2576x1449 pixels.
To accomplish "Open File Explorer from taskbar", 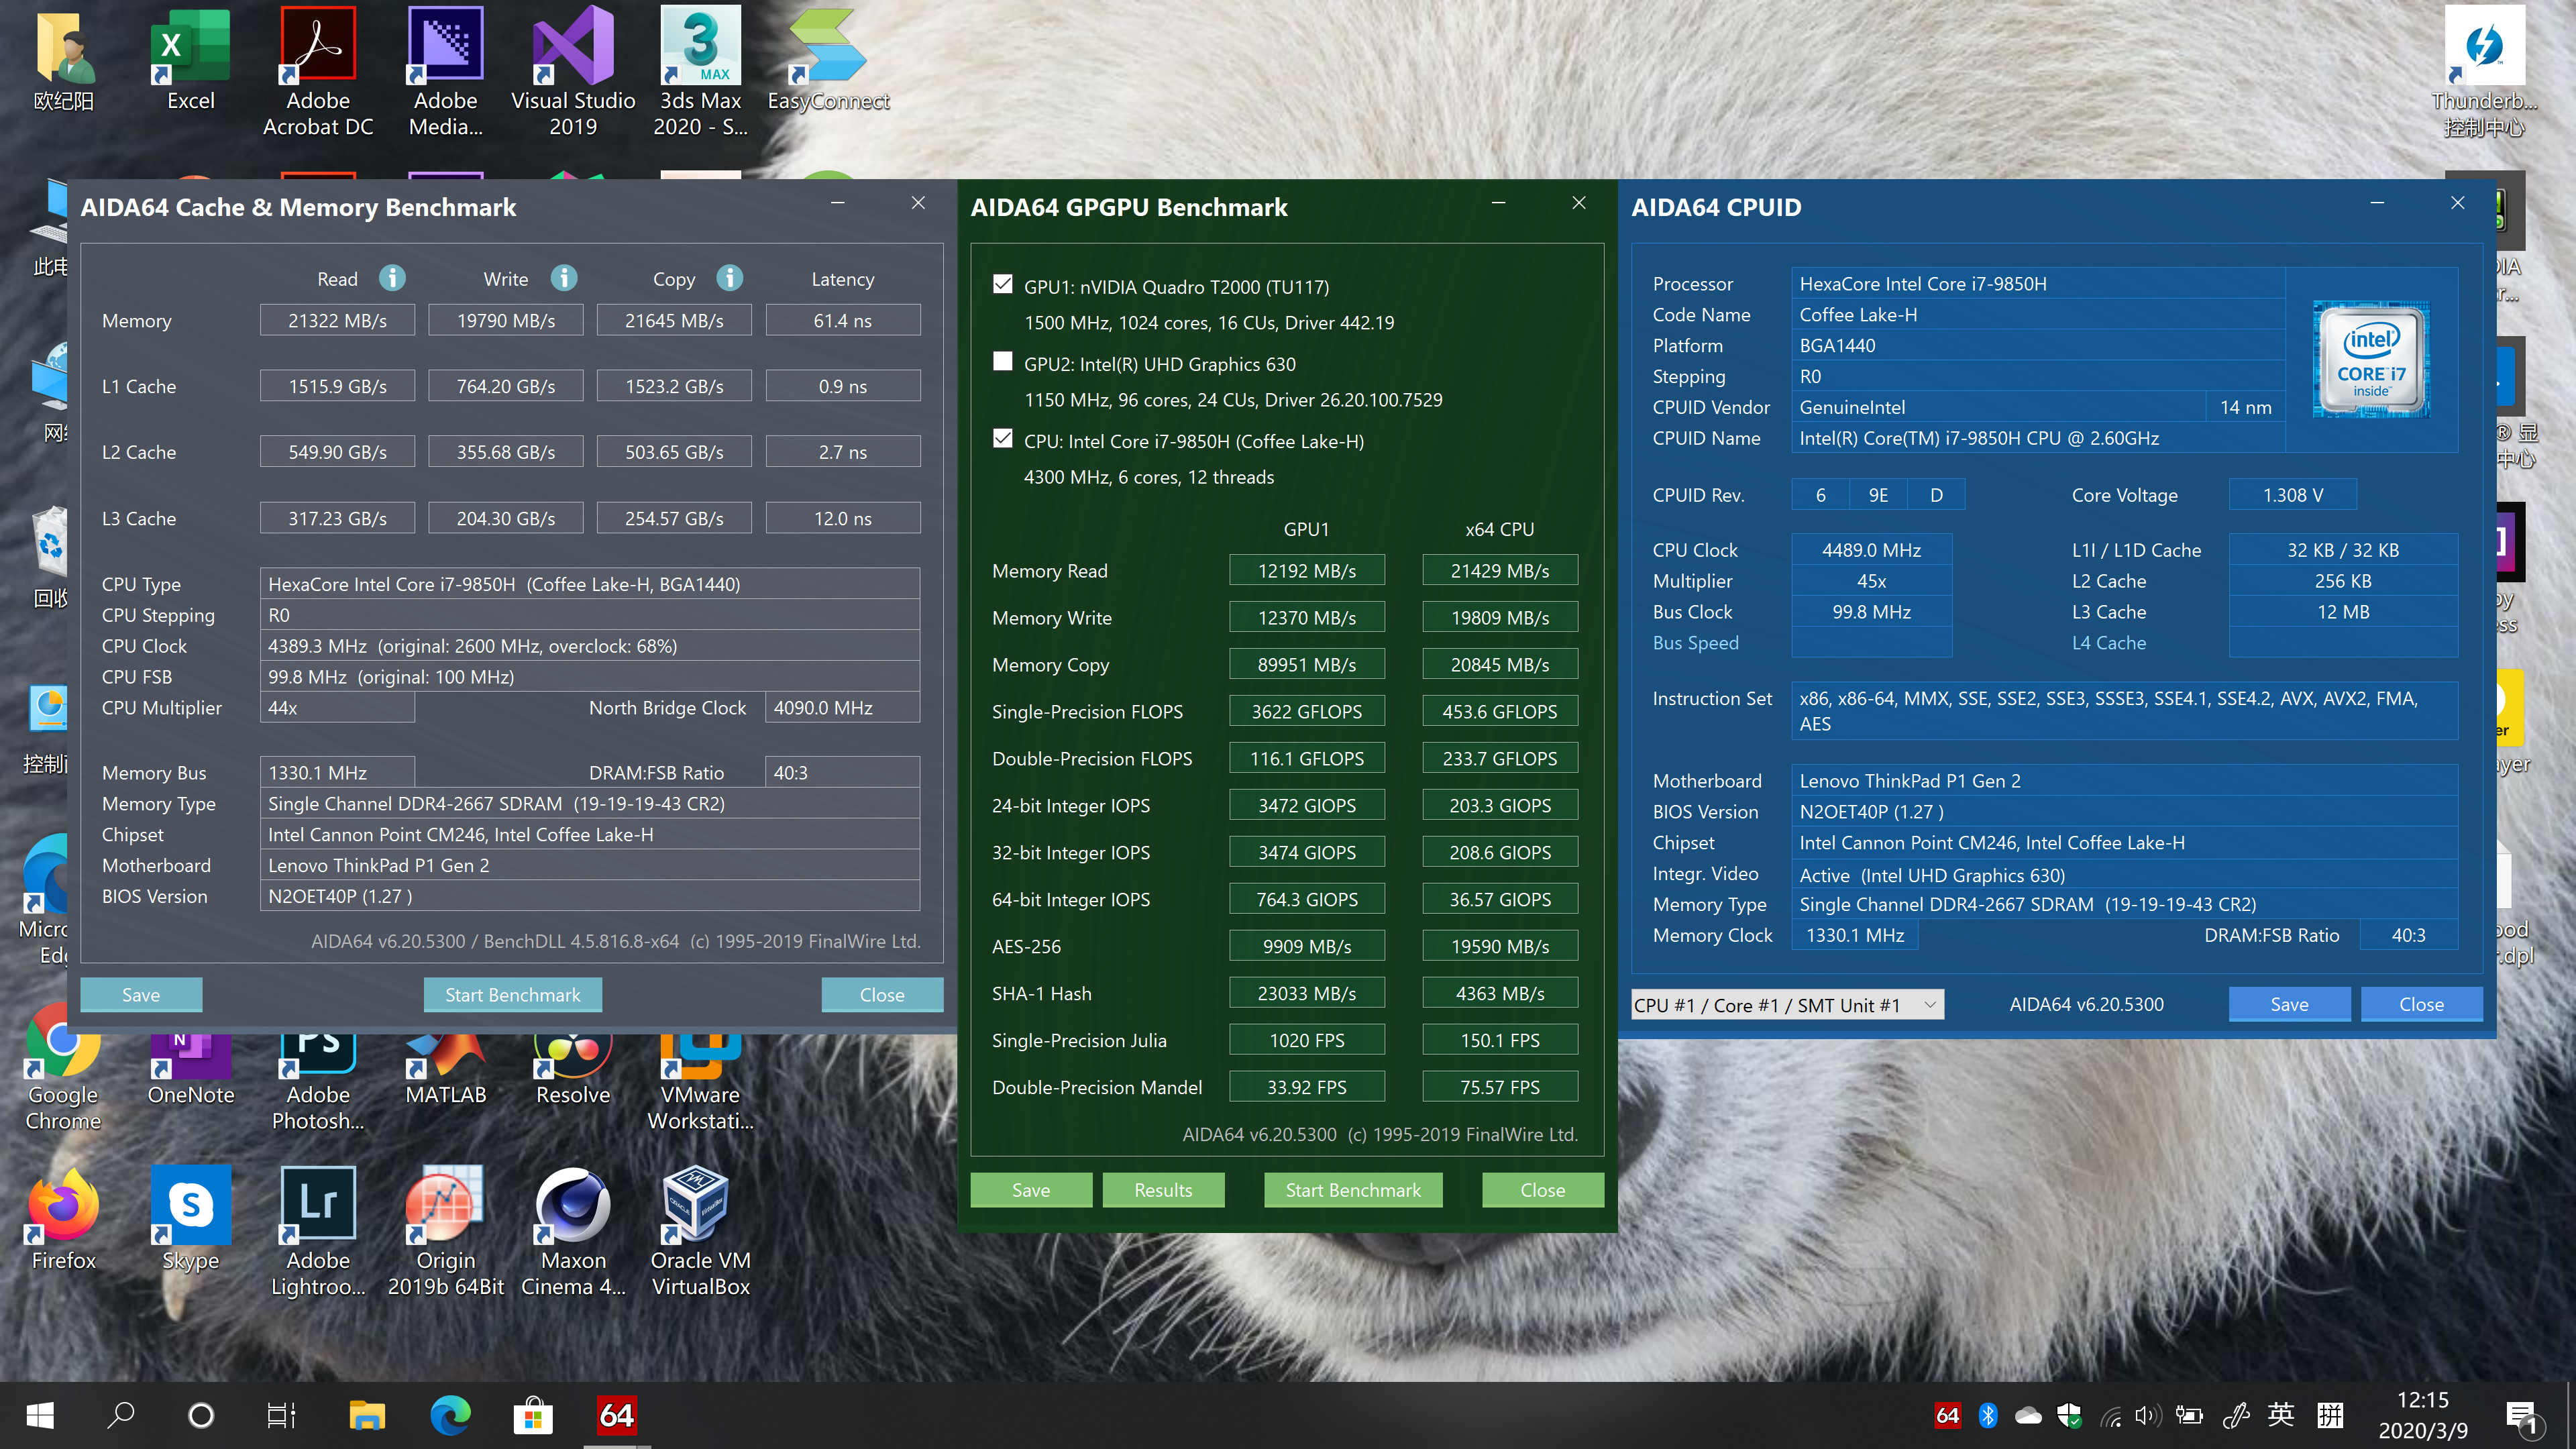I will coord(367,1415).
